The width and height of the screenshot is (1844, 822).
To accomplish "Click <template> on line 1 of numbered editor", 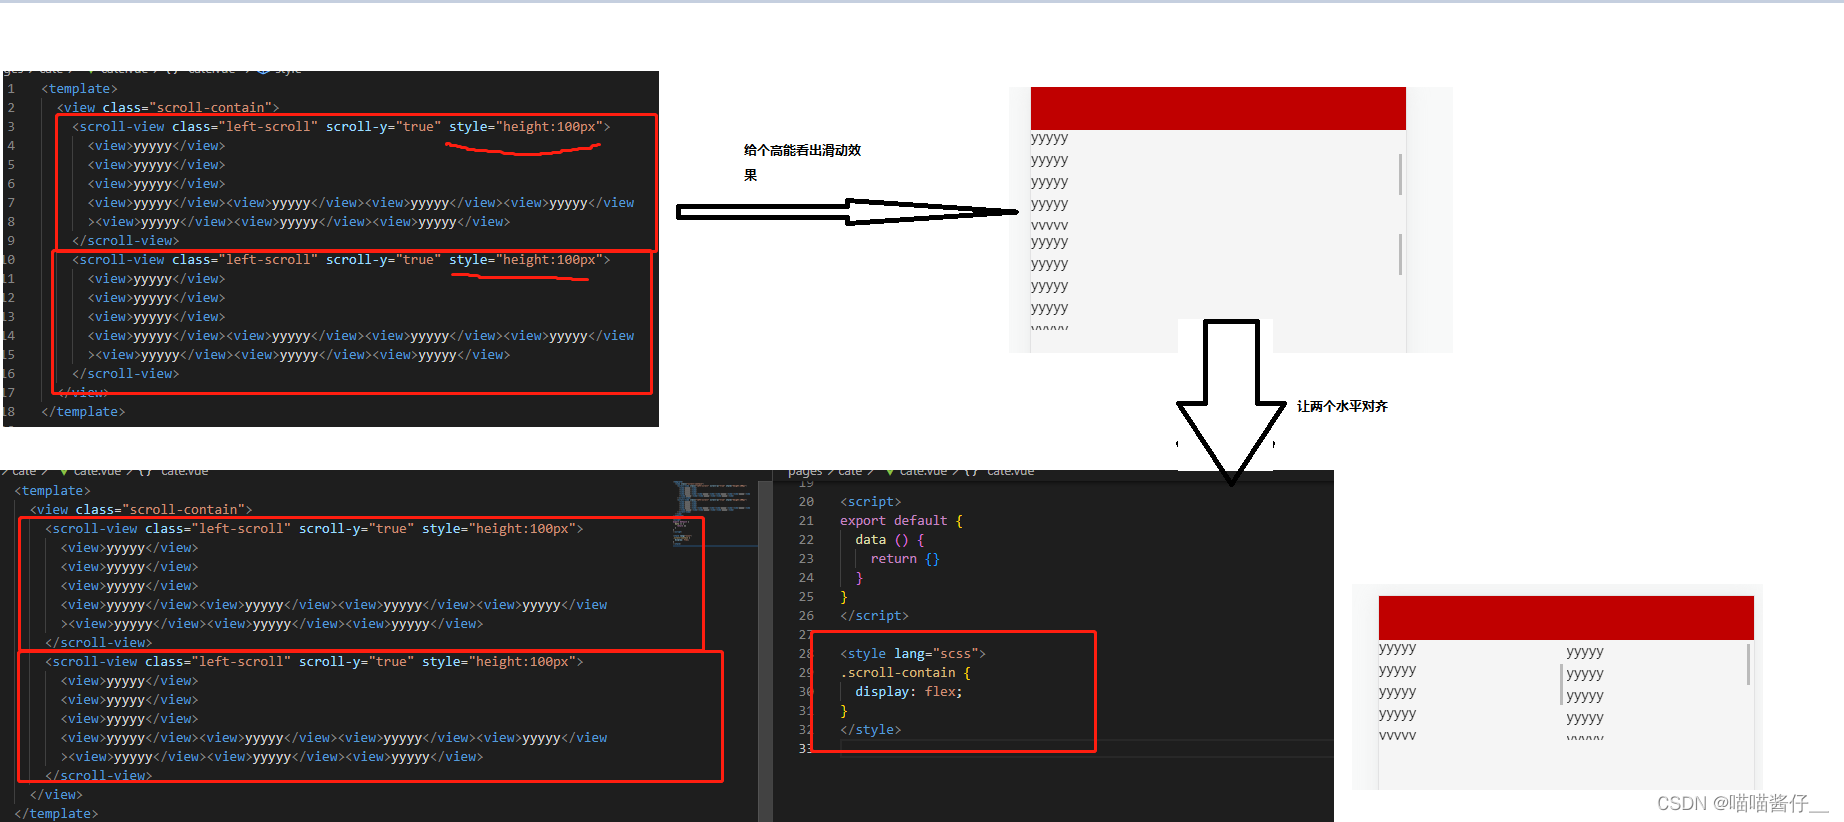I will coord(79,89).
